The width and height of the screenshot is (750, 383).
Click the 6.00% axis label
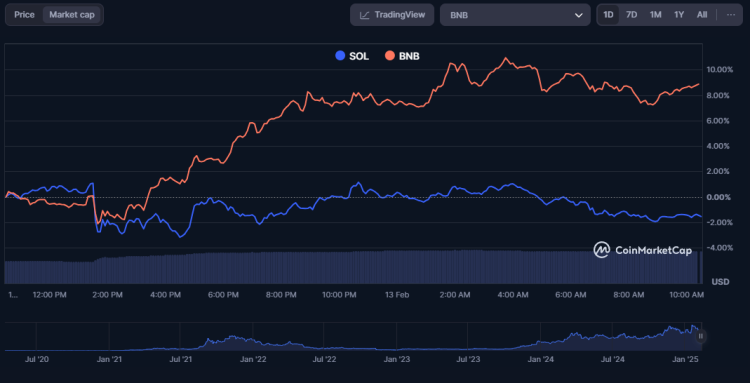tap(717, 121)
